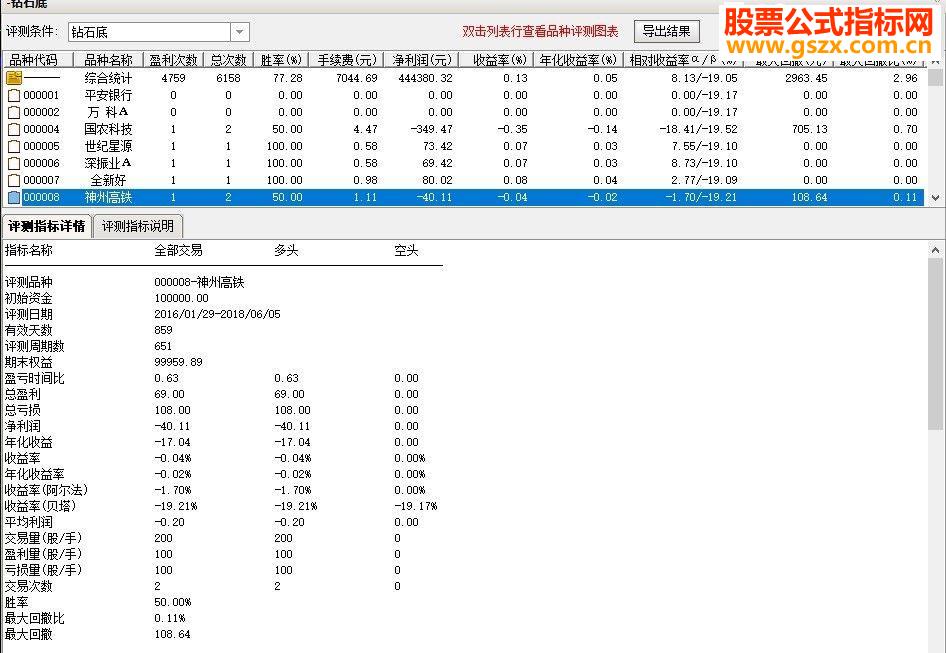Click the 多头 column label
Viewport: 946px width, 653px height.
tap(286, 250)
